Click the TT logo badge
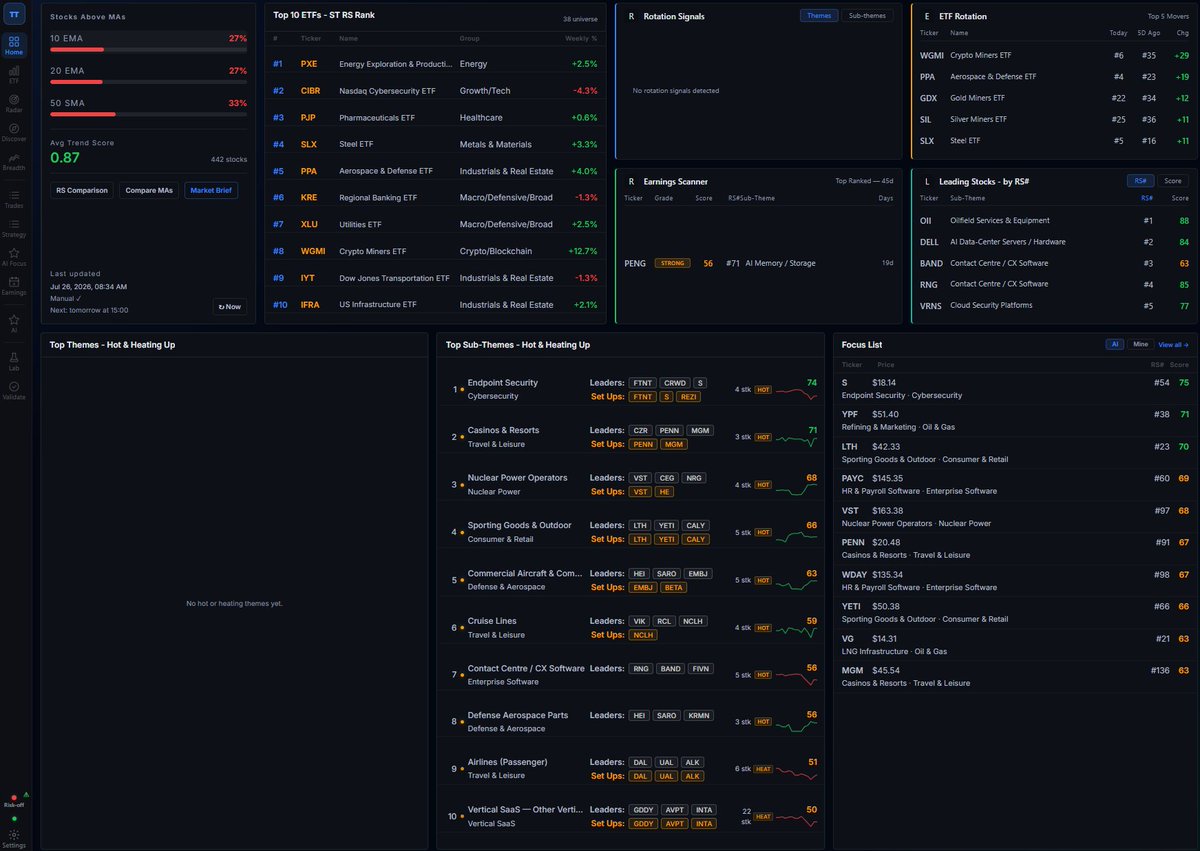This screenshot has height=851, width=1200. tap(14, 14)
